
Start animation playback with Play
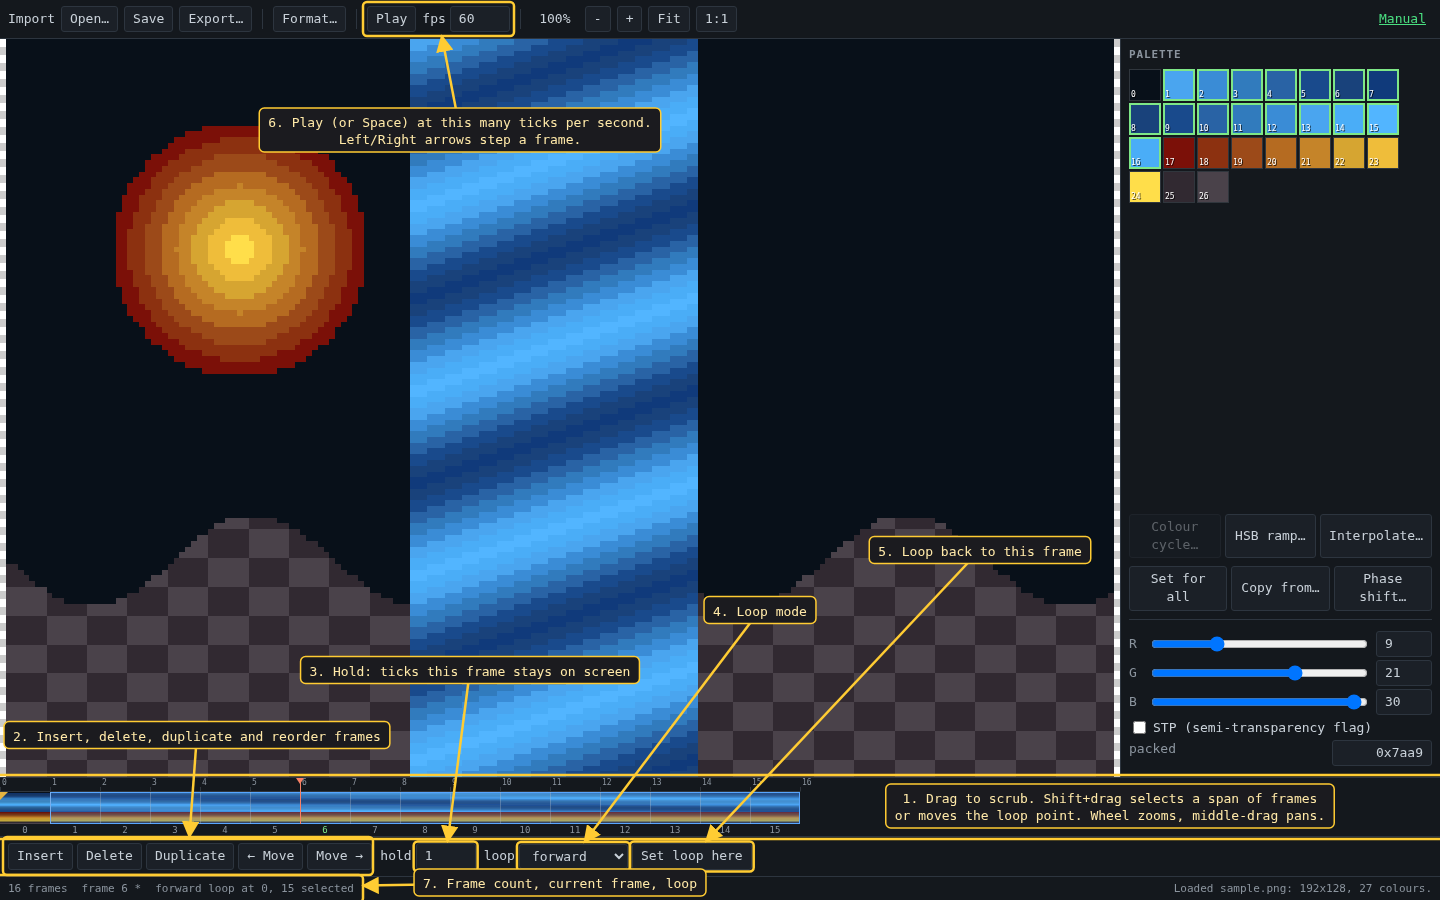coord(391,19)
